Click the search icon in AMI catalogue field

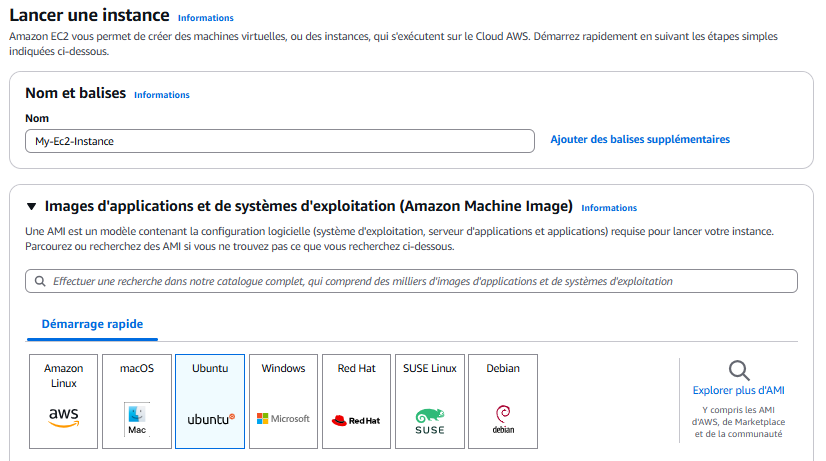click(x=40, y=281)
